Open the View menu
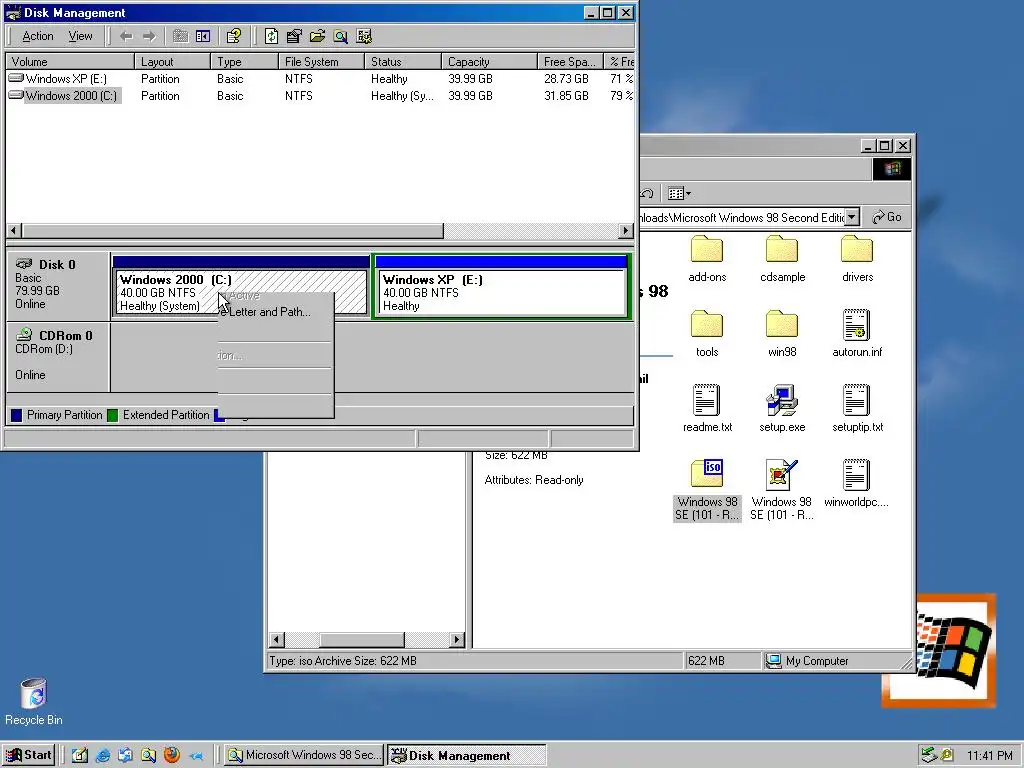The width and height of the screenshot is (1024, 768). [x=80, y=36]
